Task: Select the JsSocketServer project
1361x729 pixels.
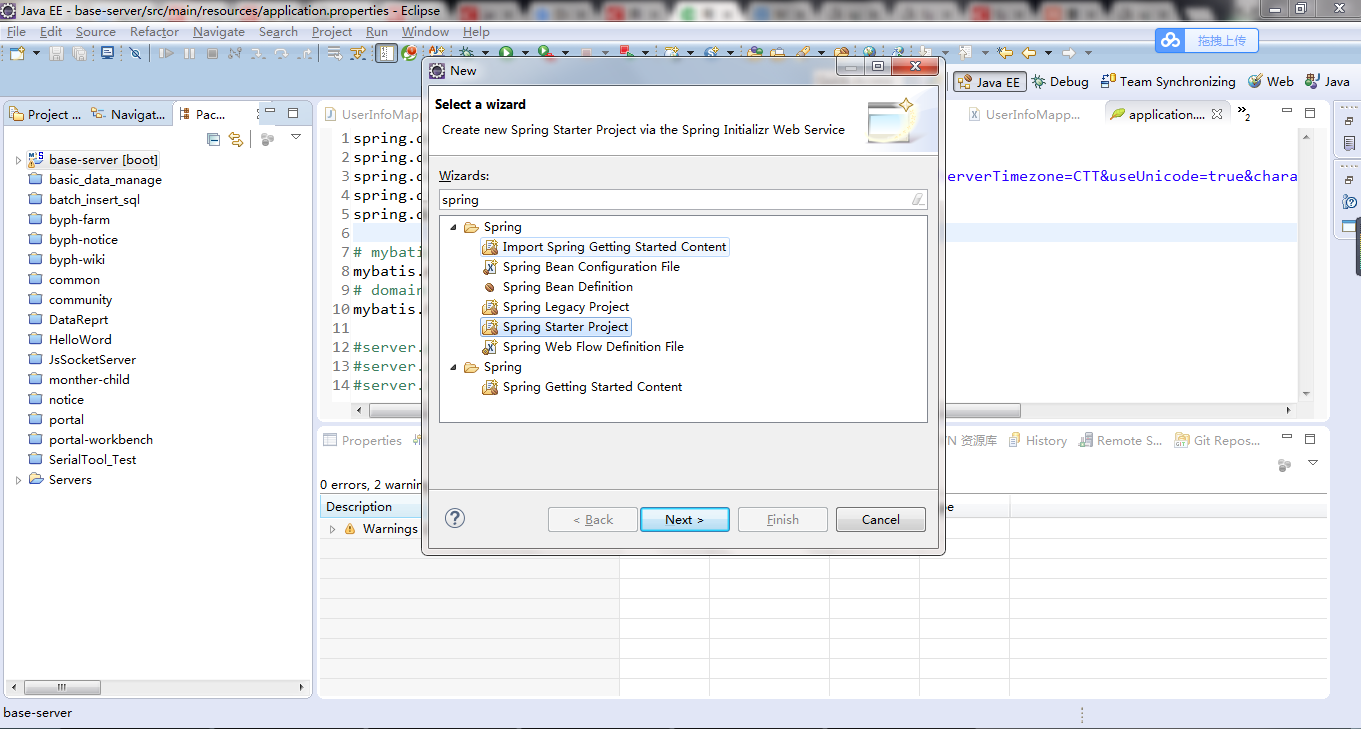Action: pyautogui.click(x=82, y=360)
